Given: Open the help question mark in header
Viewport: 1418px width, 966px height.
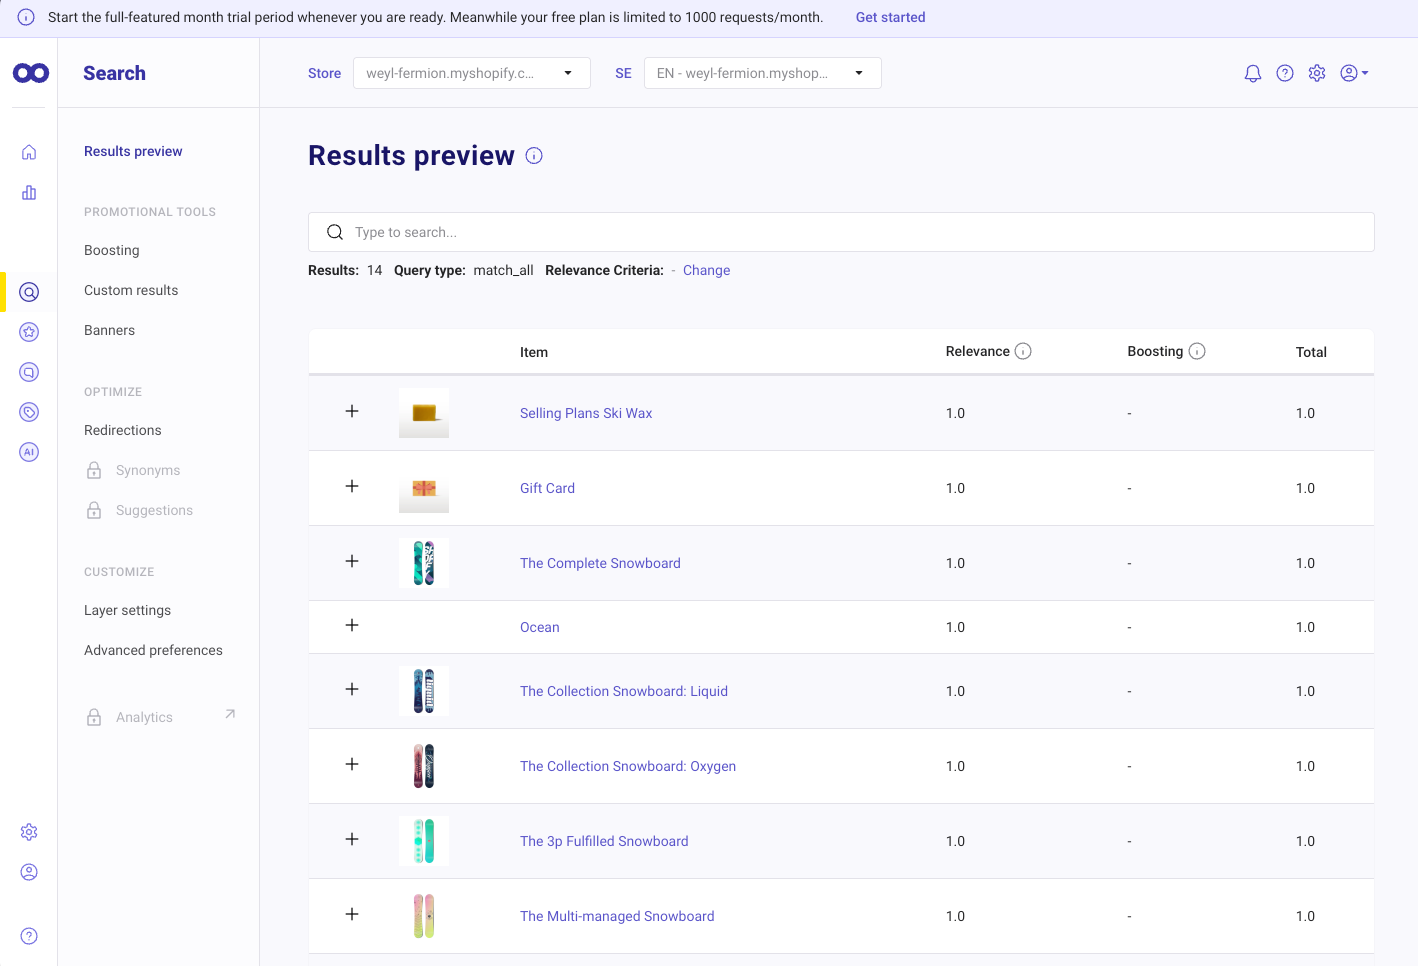Looking at the screenshot, I should pos(1285,73).
